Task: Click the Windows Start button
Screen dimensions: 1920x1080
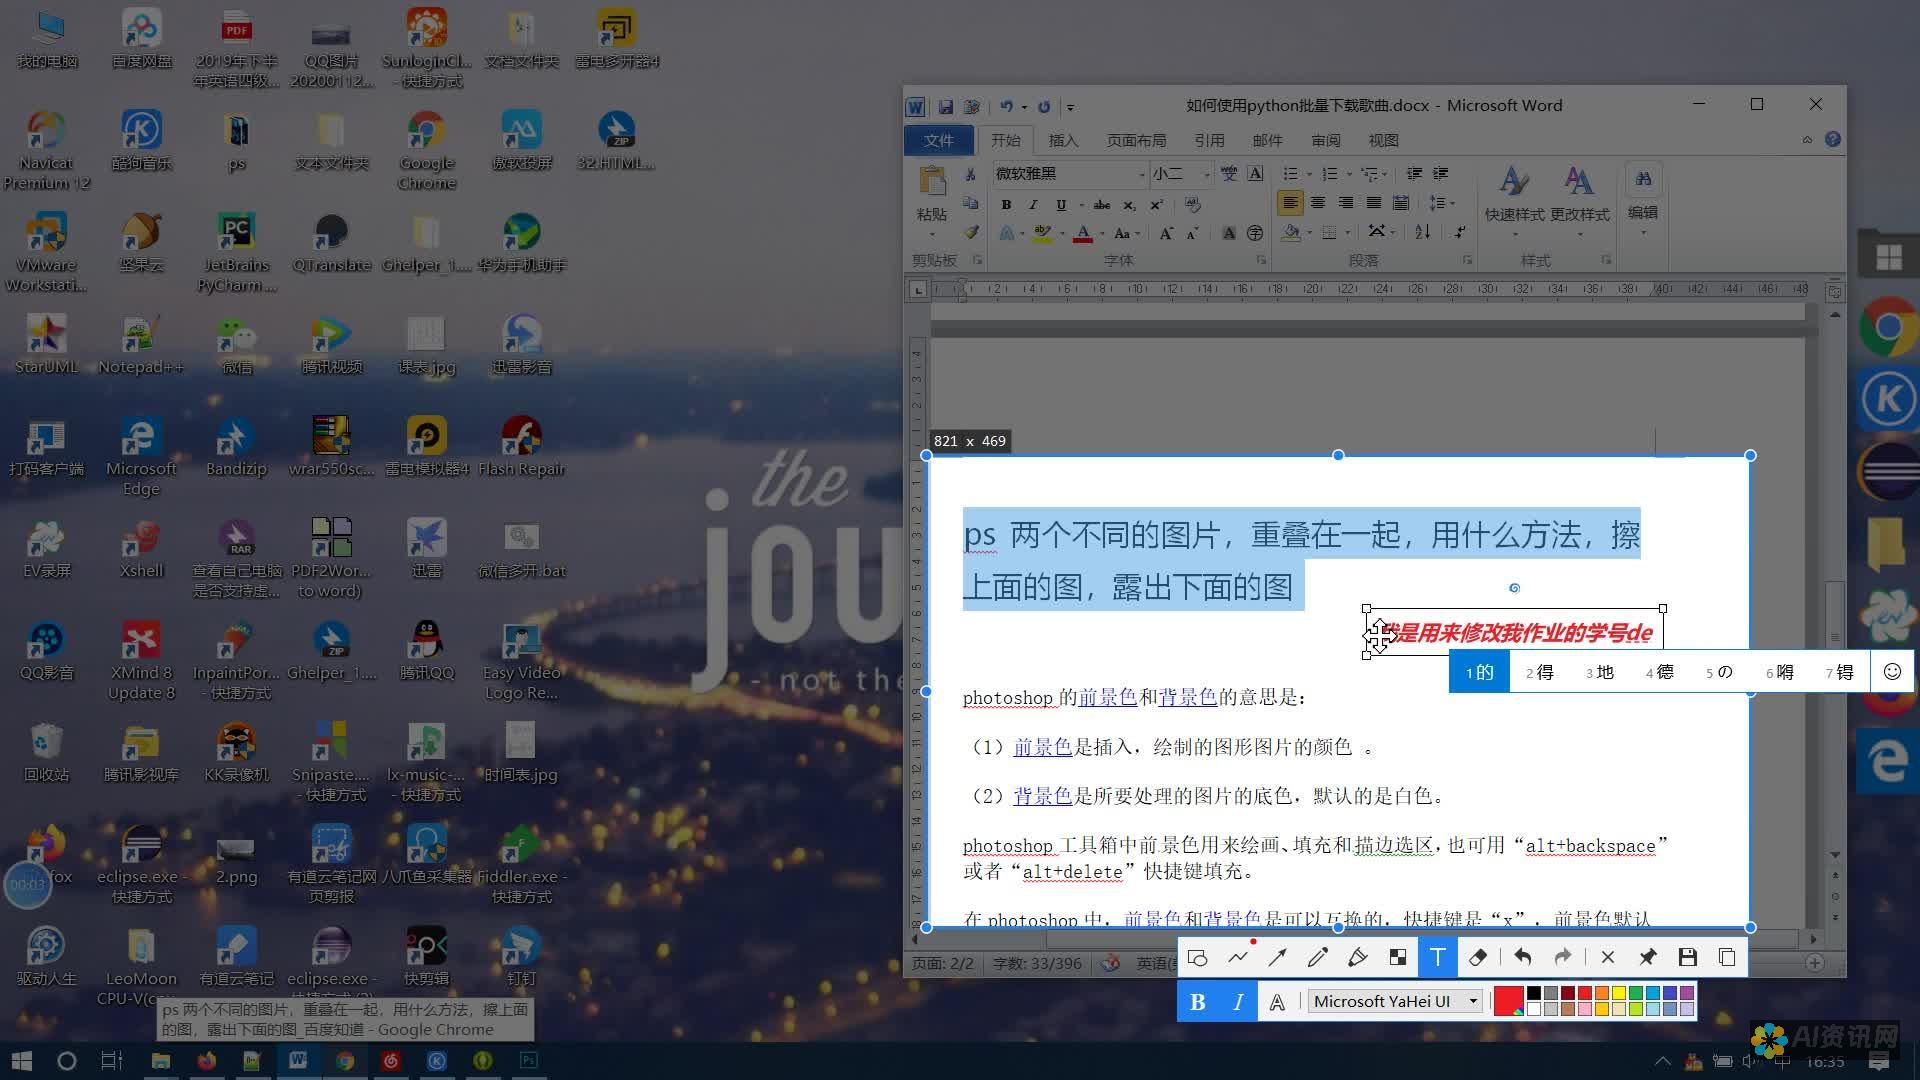Action: (21, 1060)
